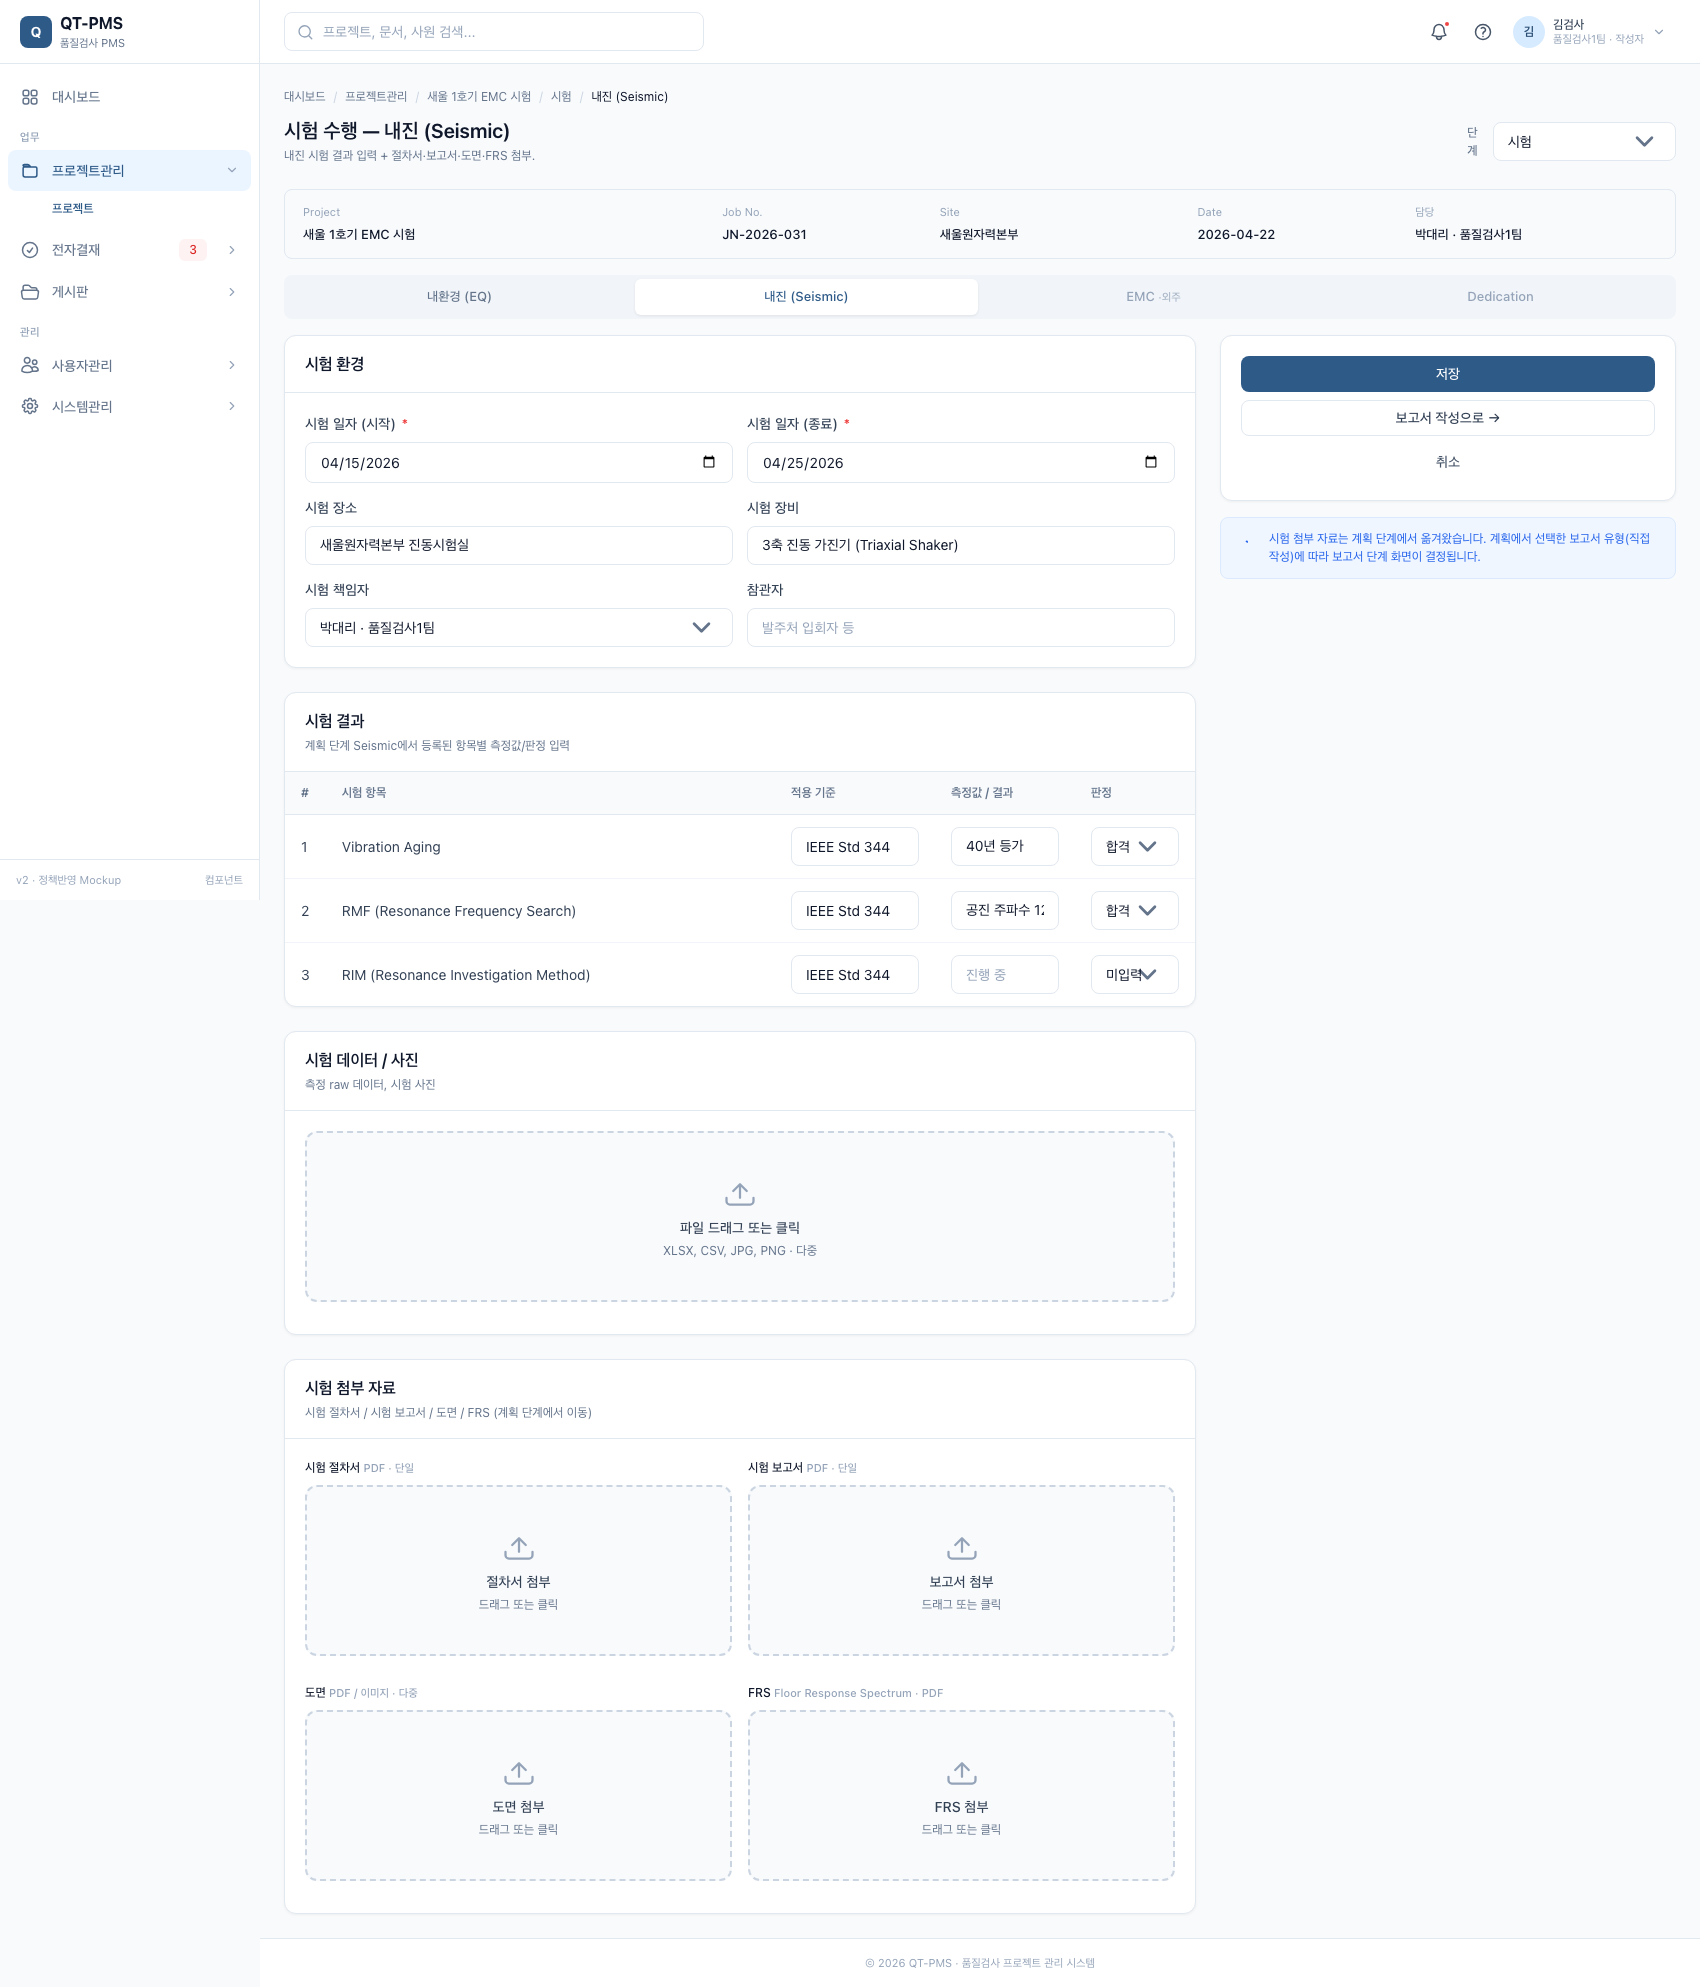
Task: Click the search magnifier icon
Action: point(306,32)
